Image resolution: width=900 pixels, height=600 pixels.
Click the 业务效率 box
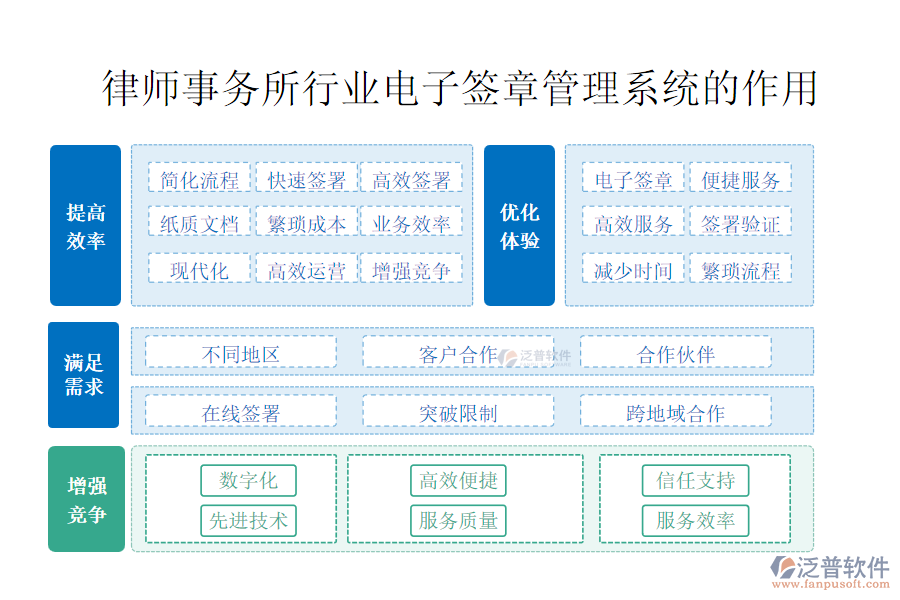click(411, 221)
